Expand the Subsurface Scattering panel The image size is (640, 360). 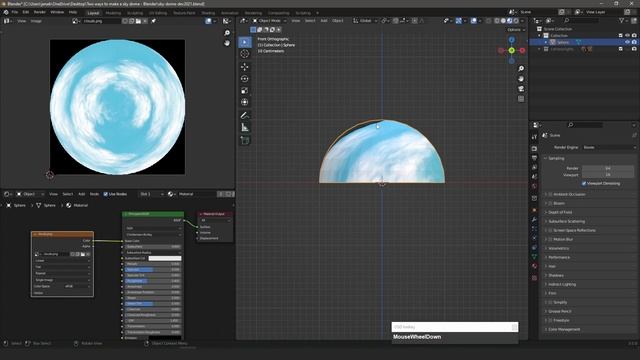point(567,221)
